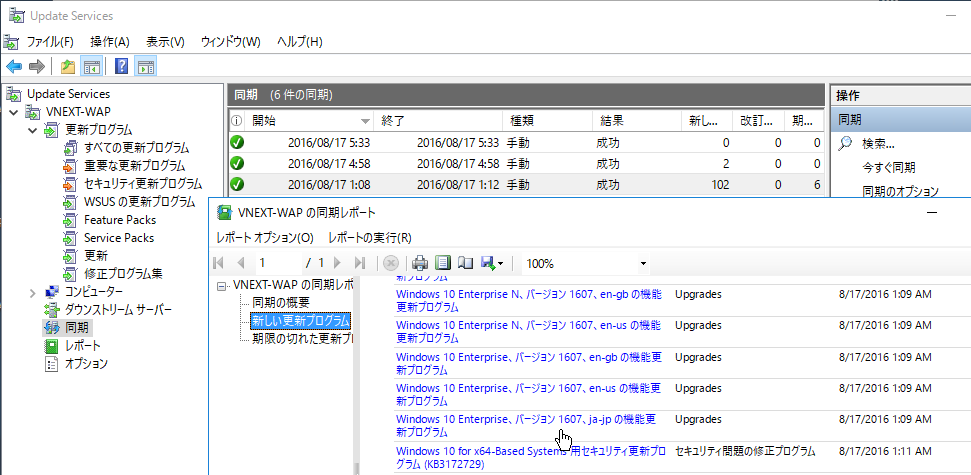The image size is (971, 475).
Task: Open the KB3172729 security update link
Action: pos(531,457)
